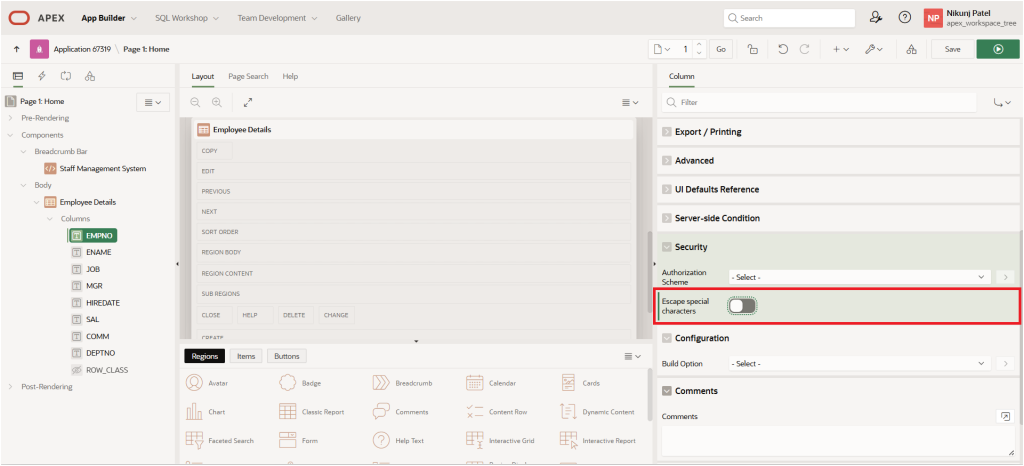The height and width of the screenshot is (466, 1024).
Task: Open the Authorization Scheme dropdown
Action: click(x=858, y=276)
